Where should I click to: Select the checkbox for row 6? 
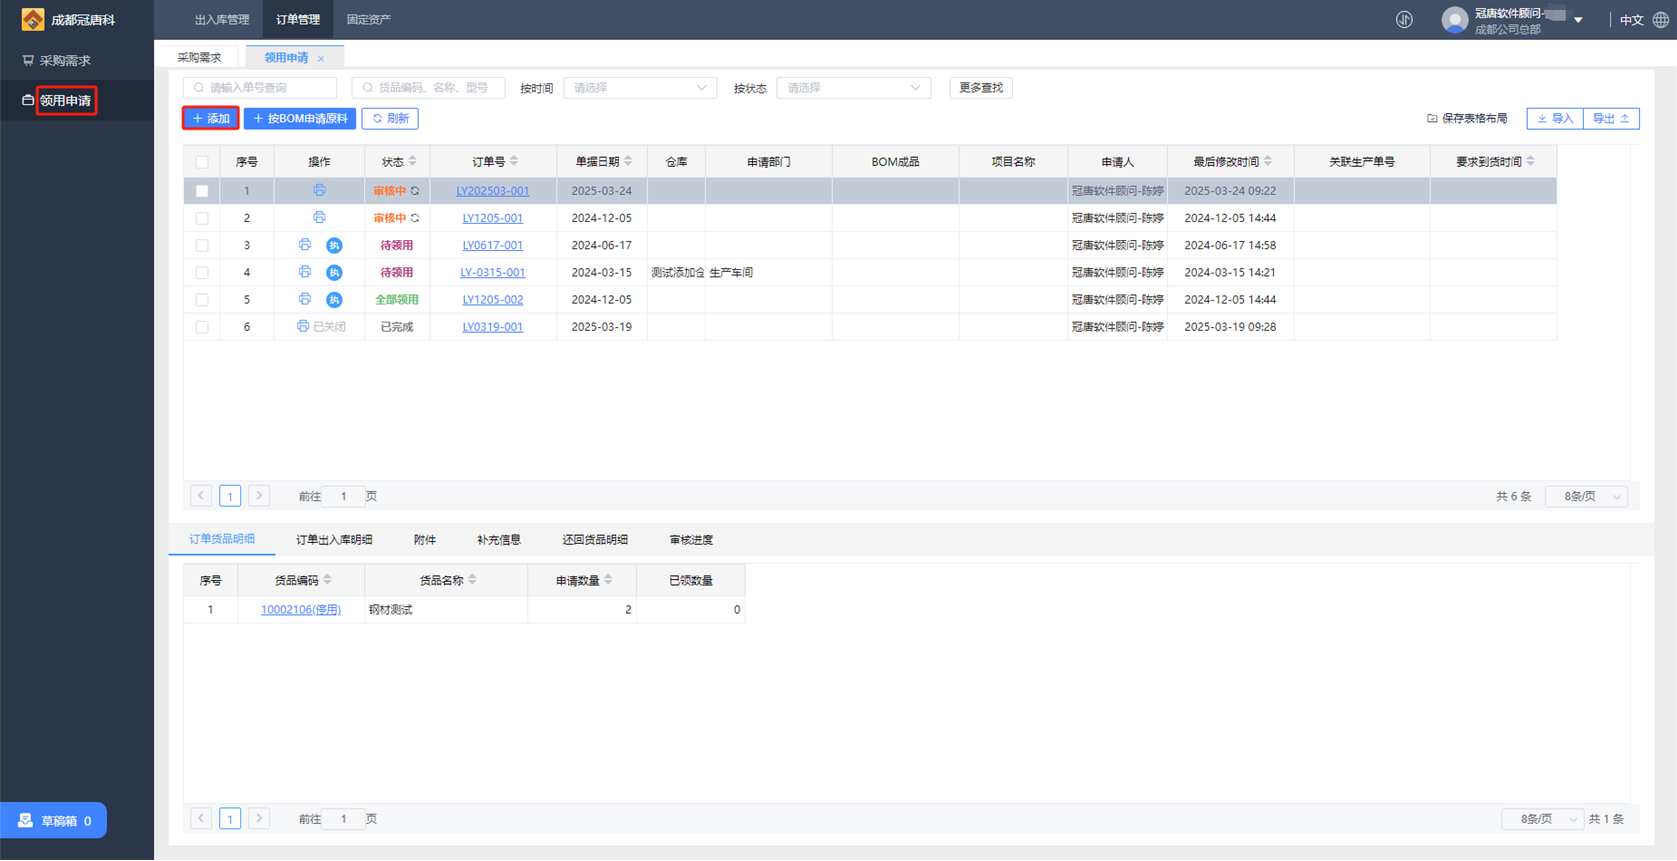pos(202,327)
